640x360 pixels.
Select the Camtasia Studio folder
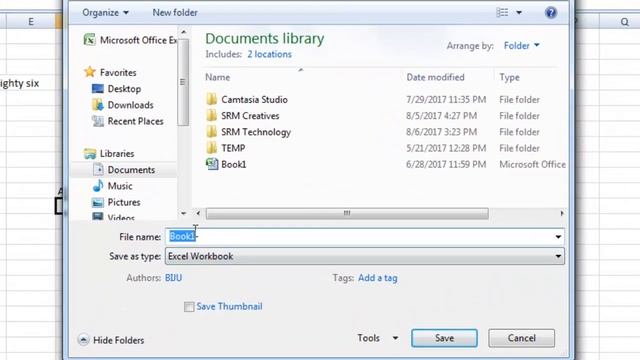point(247,100)
